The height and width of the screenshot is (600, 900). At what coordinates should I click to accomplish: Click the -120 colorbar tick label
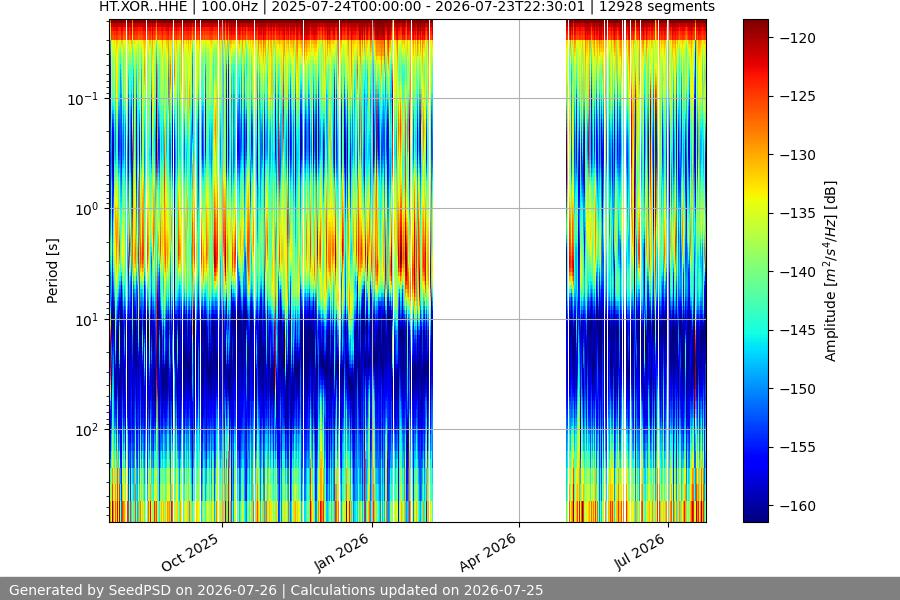coord(798,38)
